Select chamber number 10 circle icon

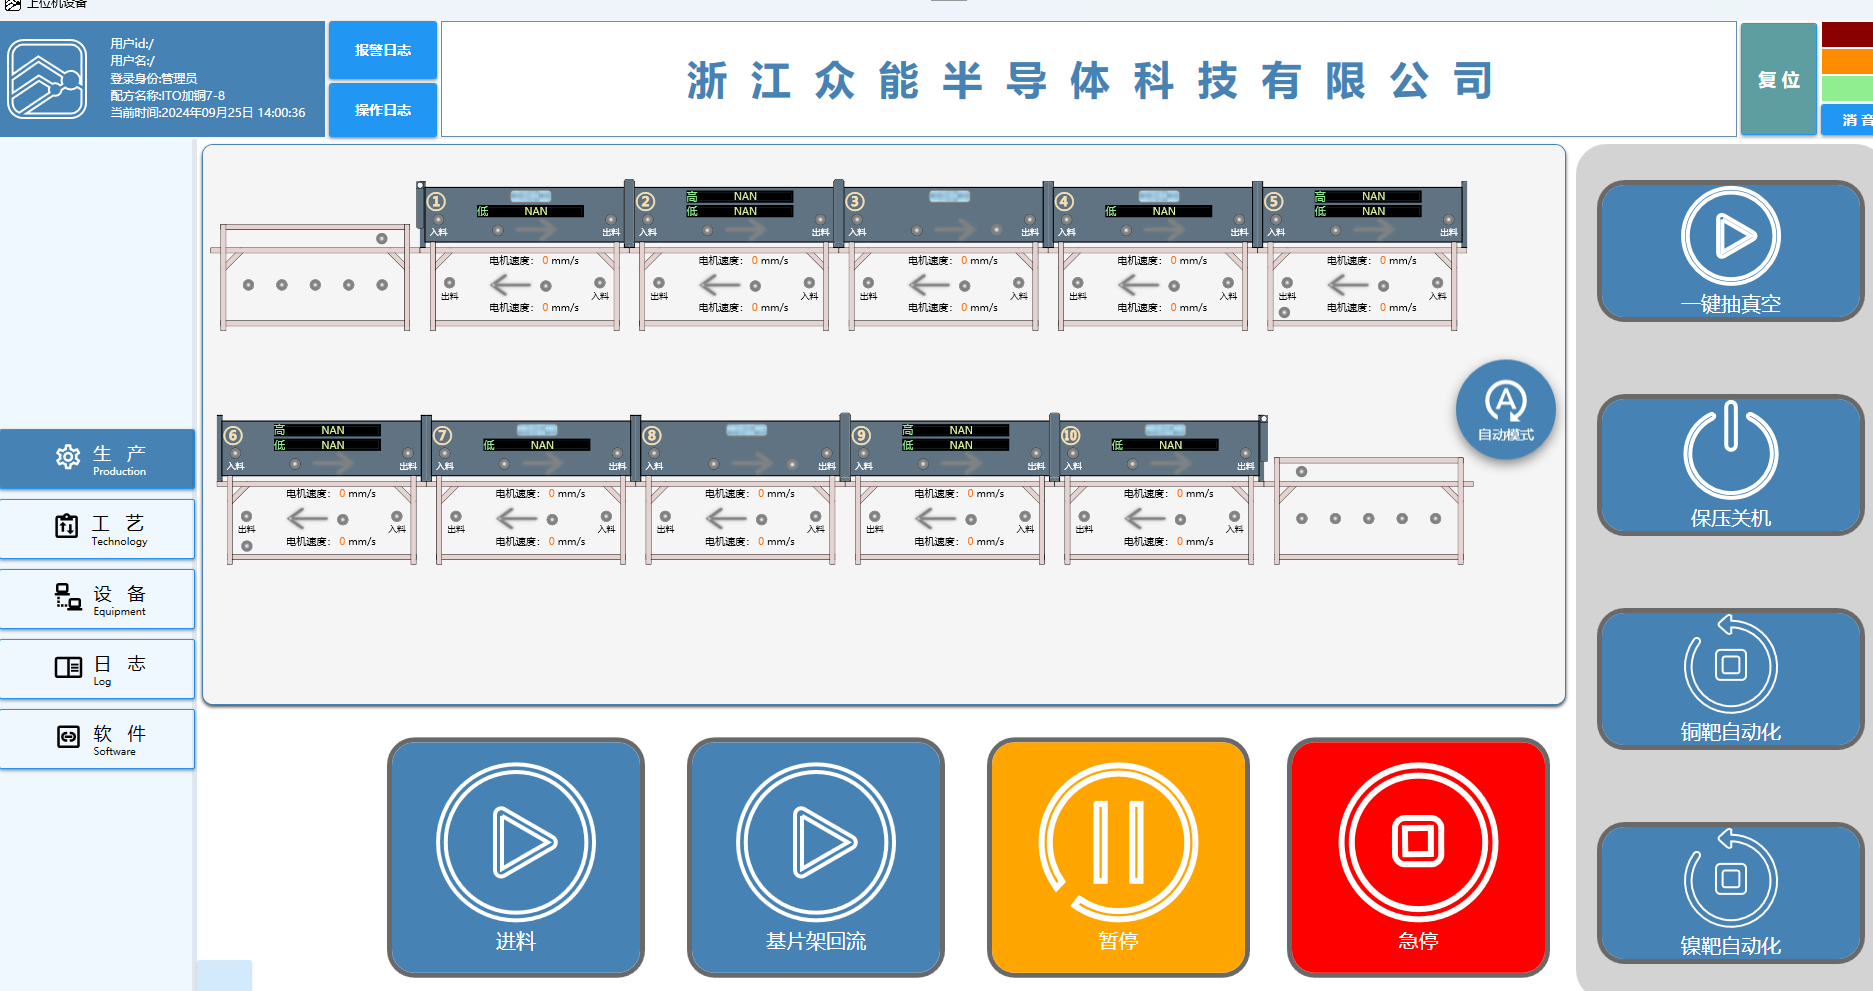point(1071,435)
